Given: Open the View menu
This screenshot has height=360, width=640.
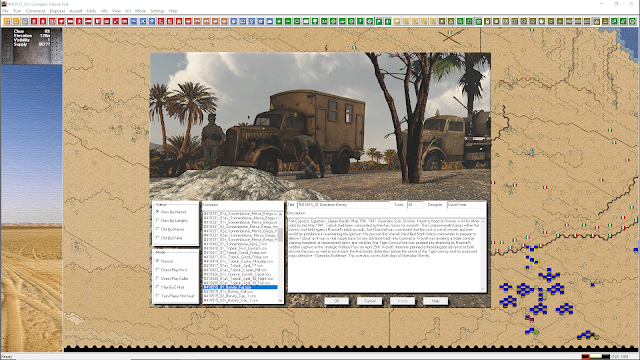Looking at the screenshot, I should pos(116,11).
